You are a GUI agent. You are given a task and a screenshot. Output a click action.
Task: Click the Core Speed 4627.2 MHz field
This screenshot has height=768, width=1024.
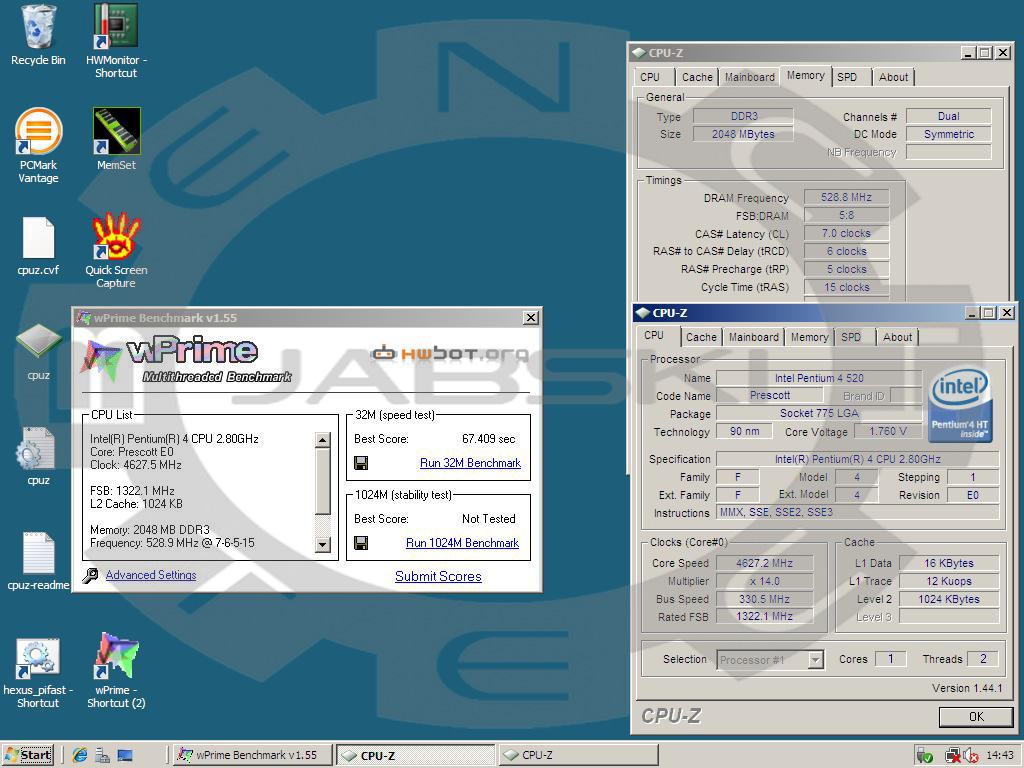pos(765,563)
